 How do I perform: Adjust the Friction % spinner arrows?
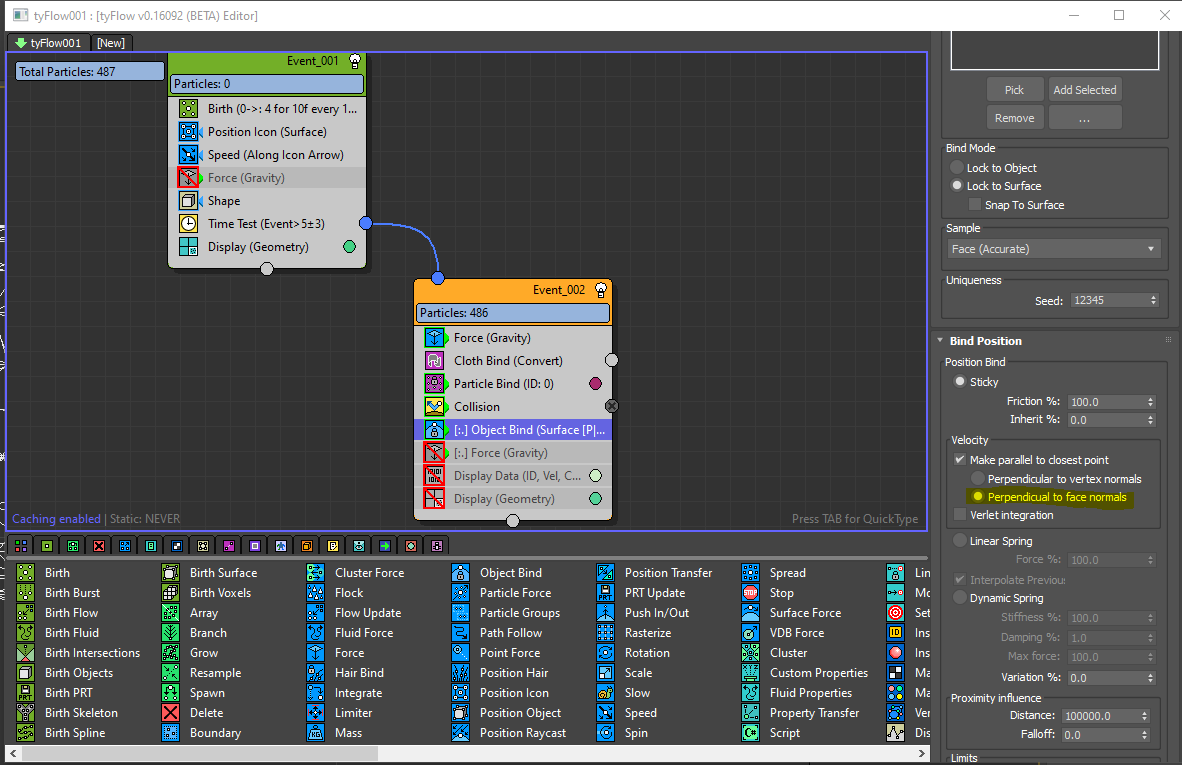click(x=1150, y=402)
